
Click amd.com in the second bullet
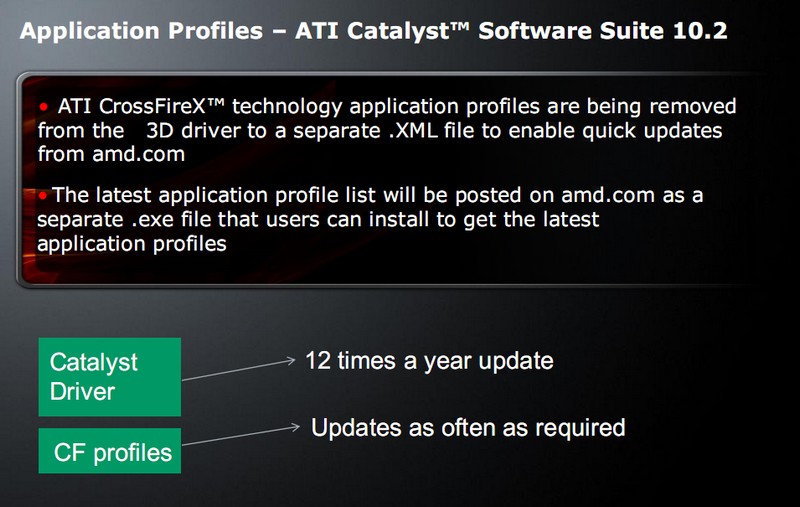608,195
